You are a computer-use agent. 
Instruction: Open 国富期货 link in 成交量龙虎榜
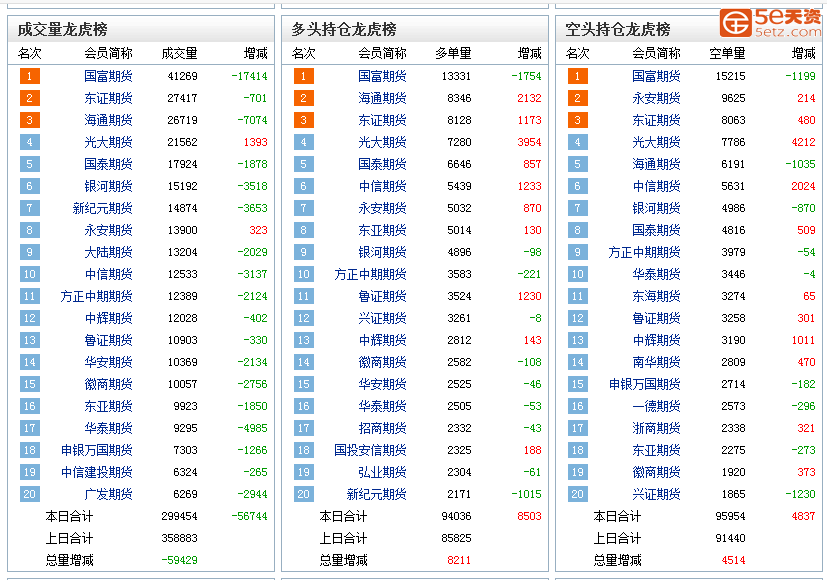tap(108, 76)
